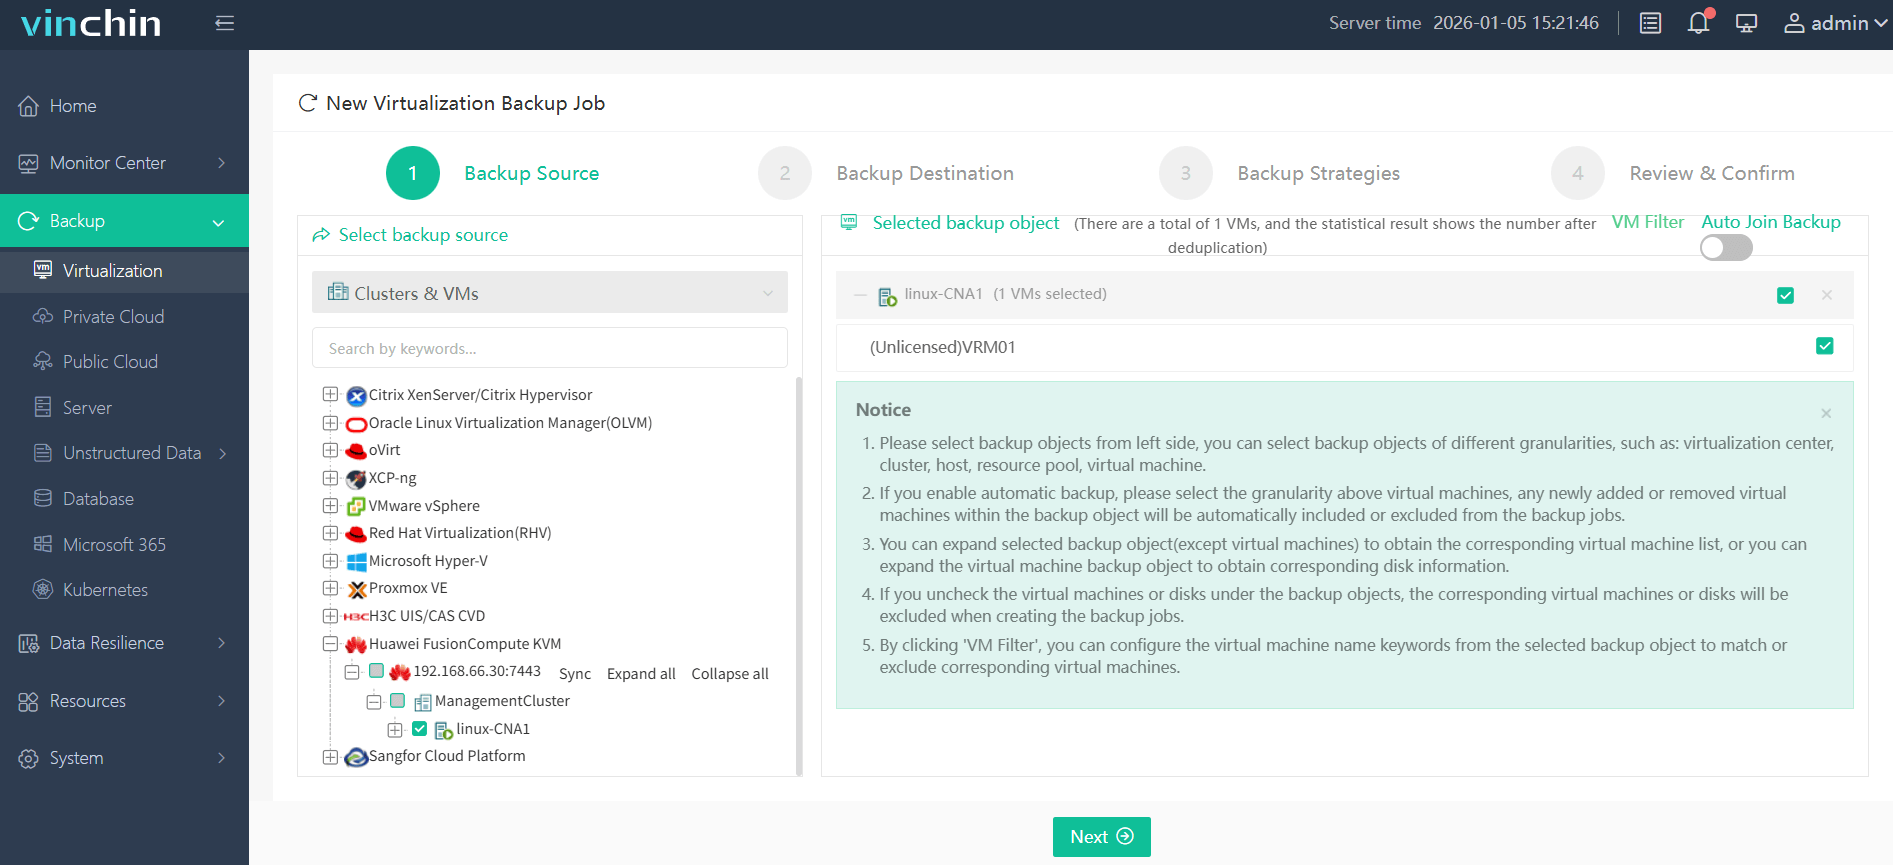Collapse sidebar using hamburger menu icon
The height and width of the screenshot is (865, 1893).
pyautogui.click(x=225, y=23)
